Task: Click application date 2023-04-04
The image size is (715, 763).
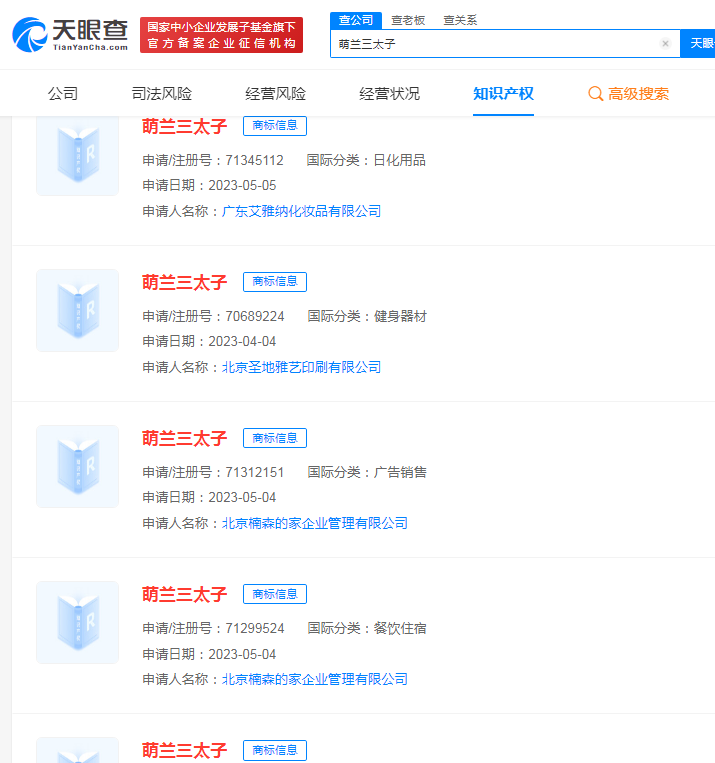Action: click(x=242, y=342)
